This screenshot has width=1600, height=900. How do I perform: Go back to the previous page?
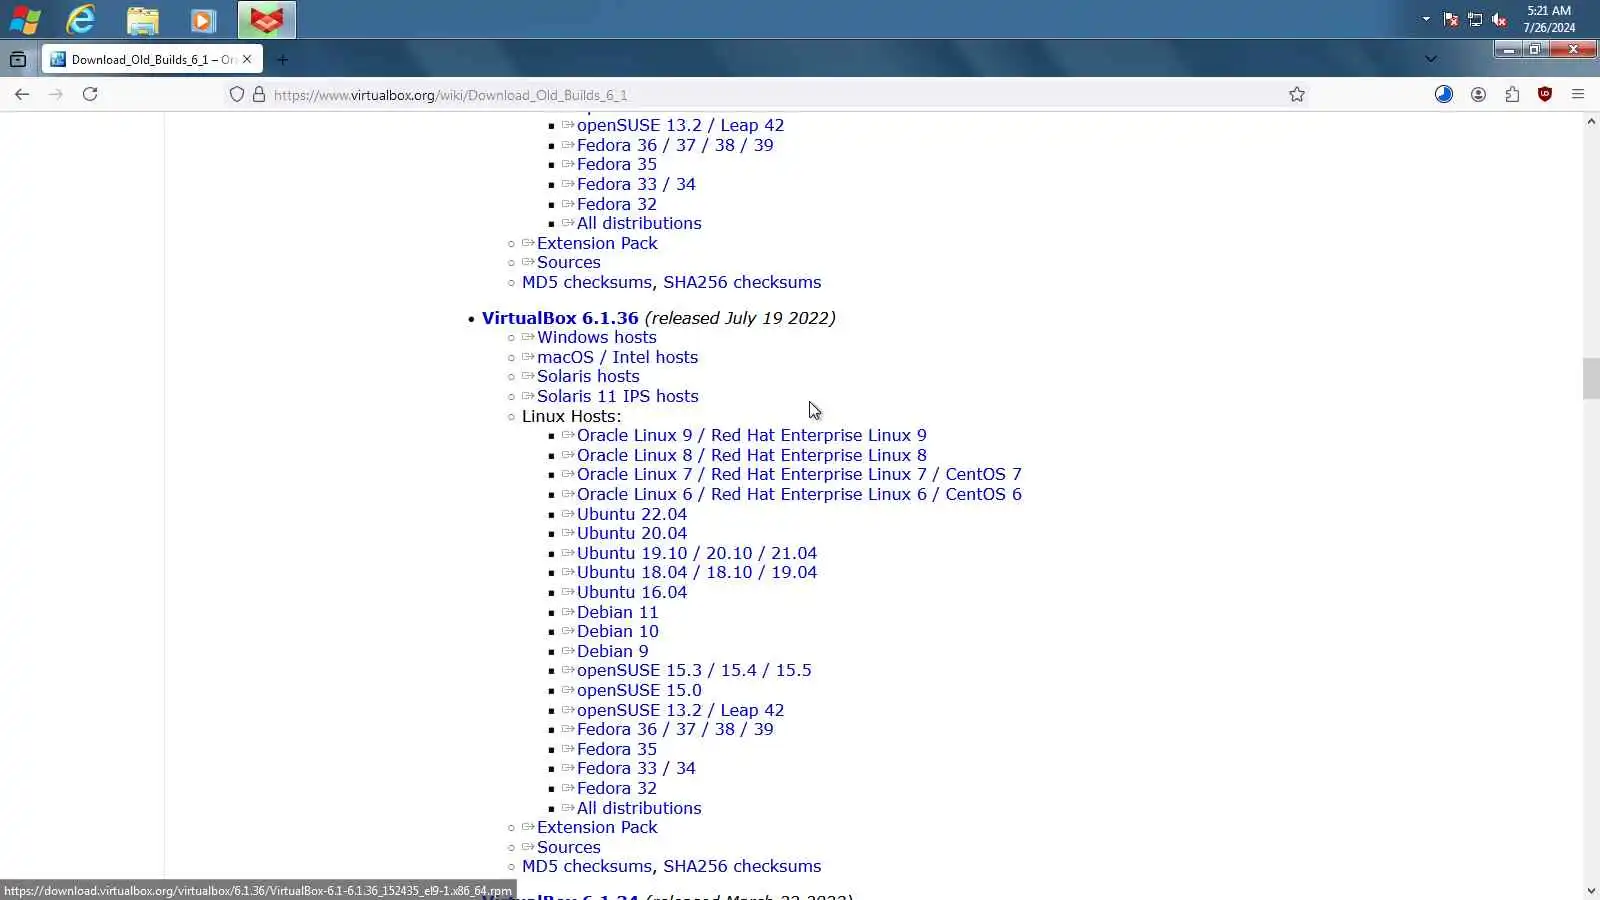coord(22,94)
